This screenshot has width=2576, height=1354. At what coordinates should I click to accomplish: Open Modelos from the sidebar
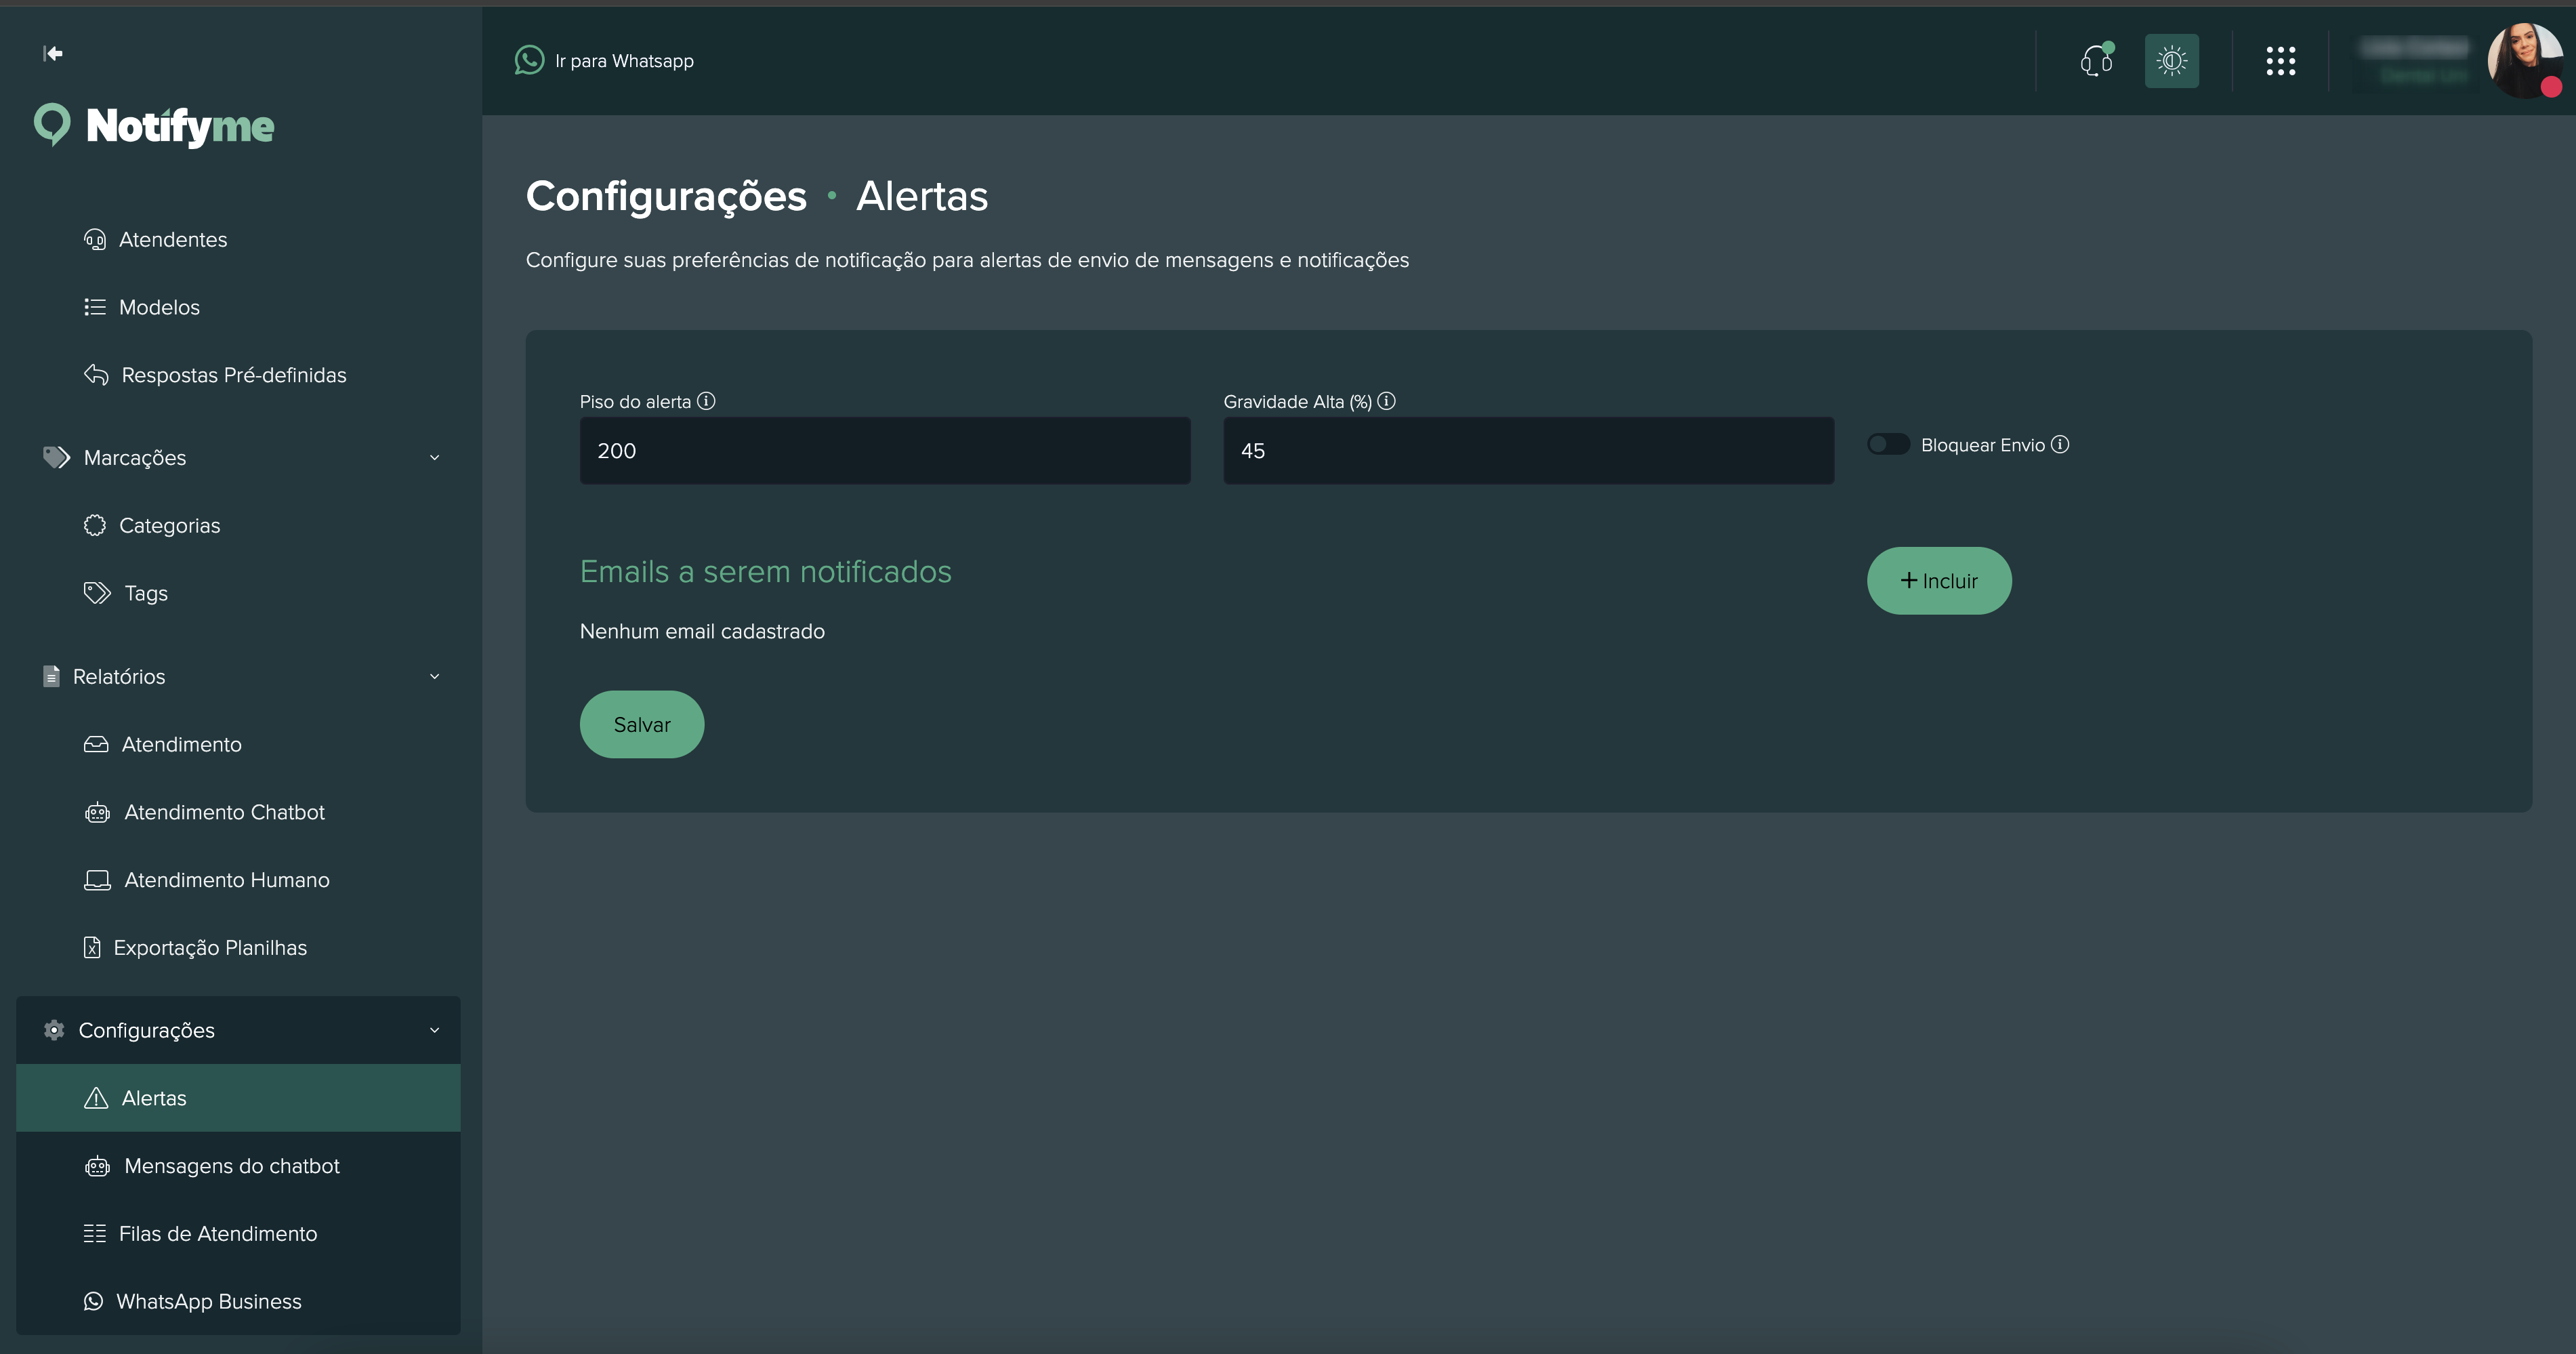160,307
